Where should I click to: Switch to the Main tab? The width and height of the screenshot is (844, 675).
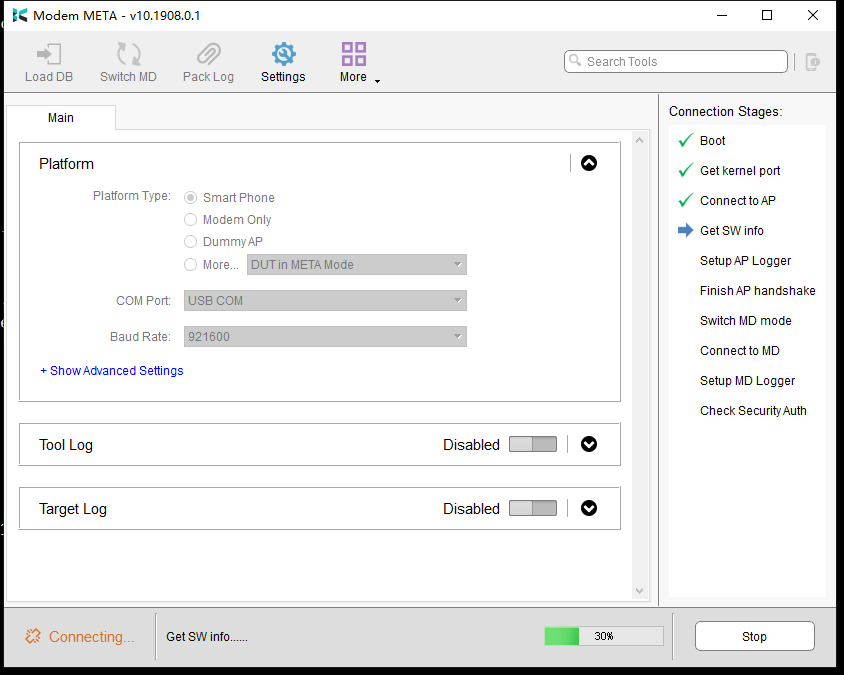61,117
